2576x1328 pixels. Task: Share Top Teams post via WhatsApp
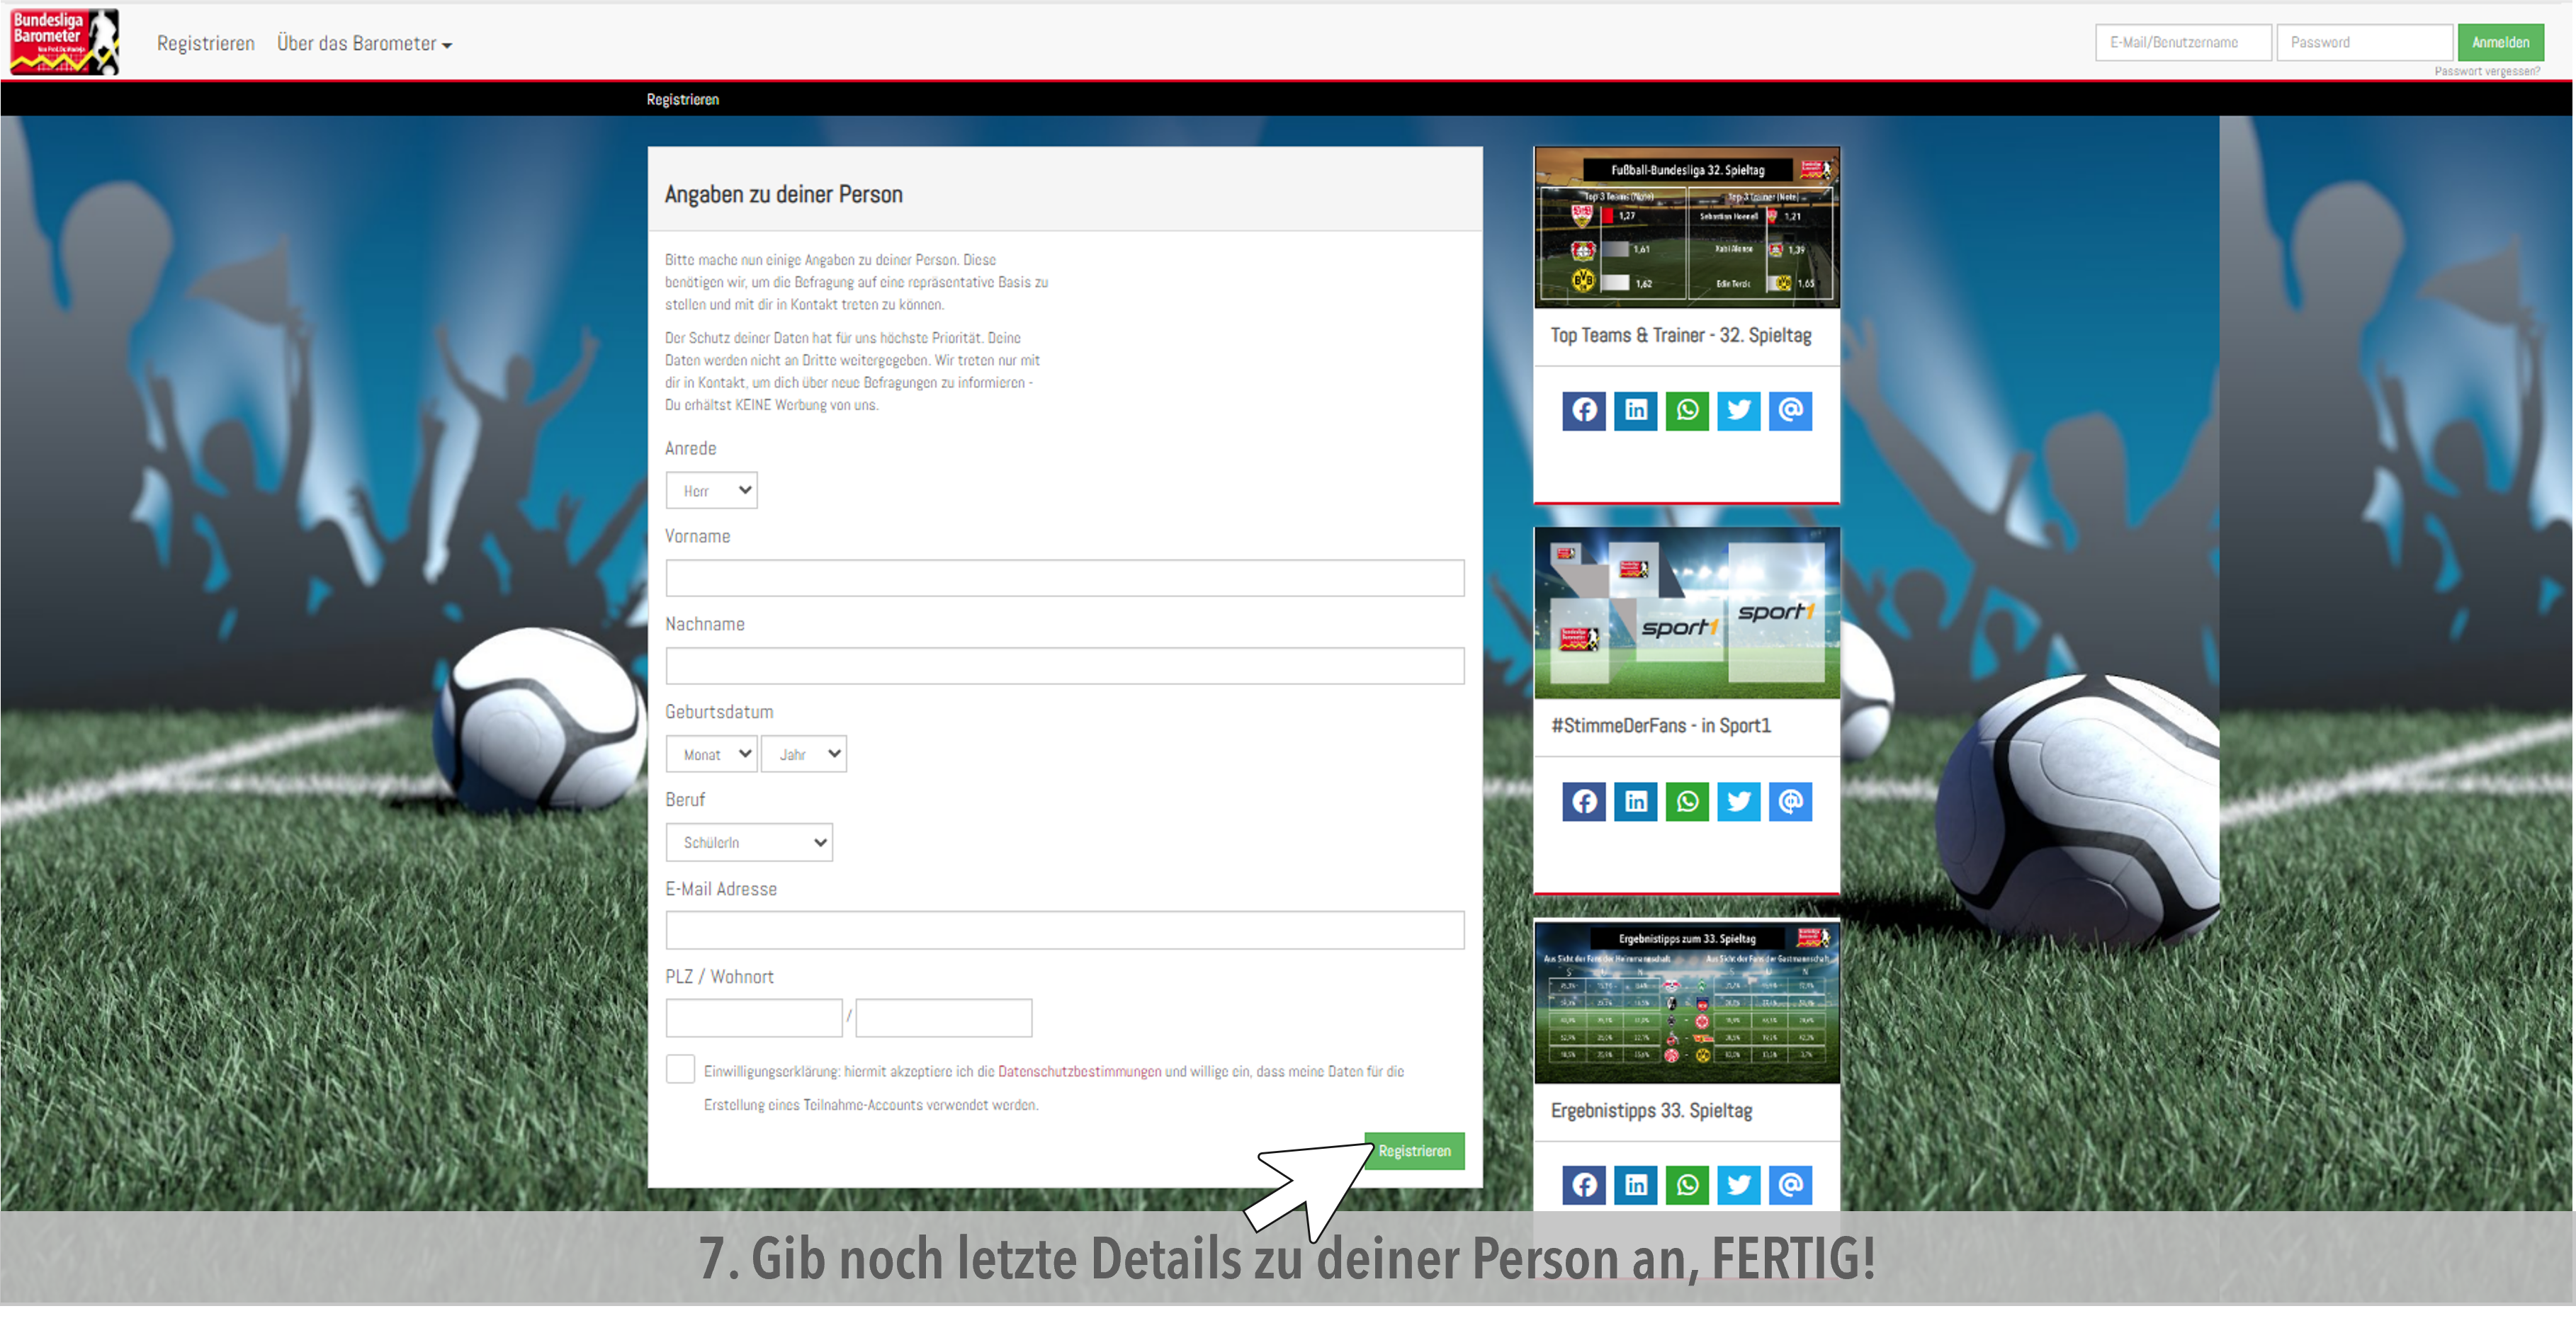[x=1687, y=410]
